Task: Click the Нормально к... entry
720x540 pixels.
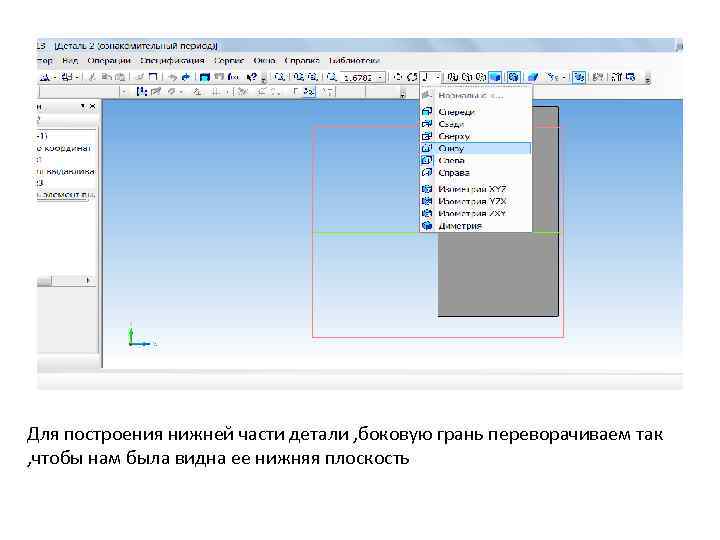Action: (x=475, y=96)
